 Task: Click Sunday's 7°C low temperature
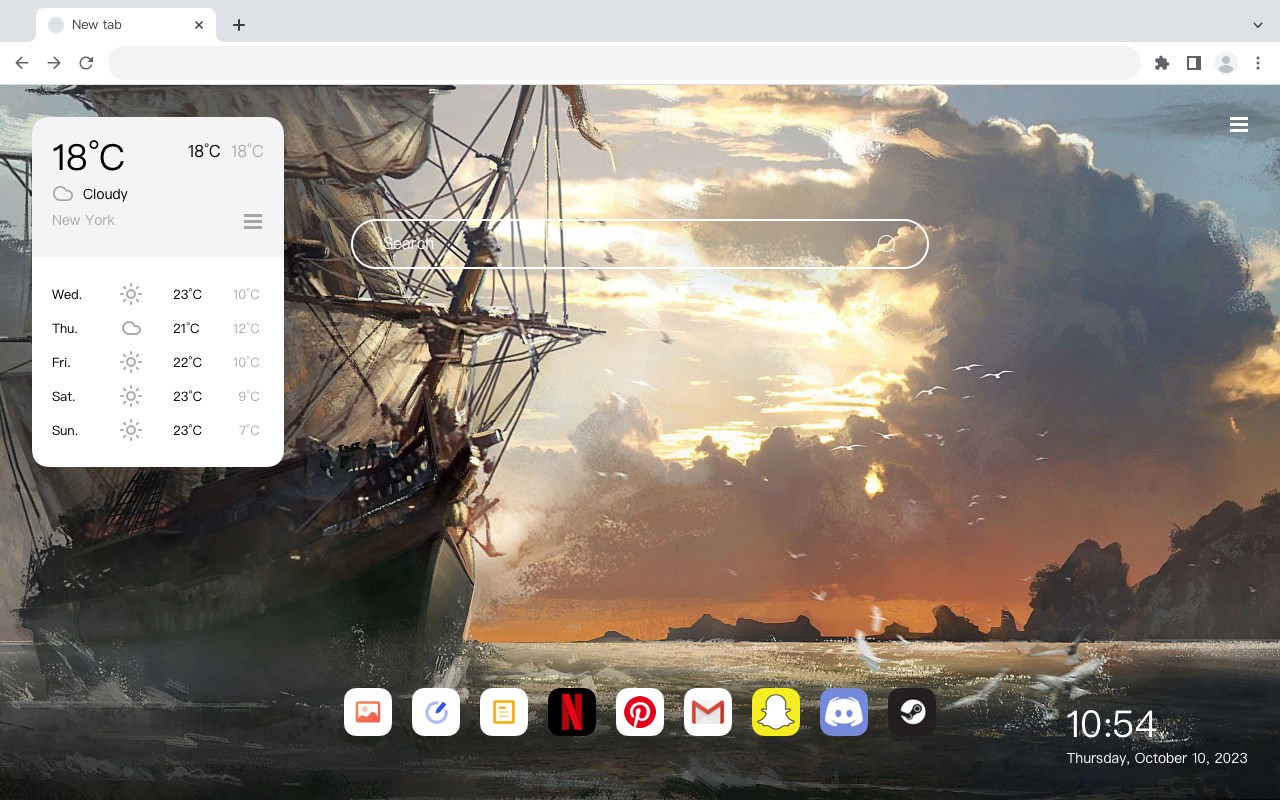[x=249, y=430]
